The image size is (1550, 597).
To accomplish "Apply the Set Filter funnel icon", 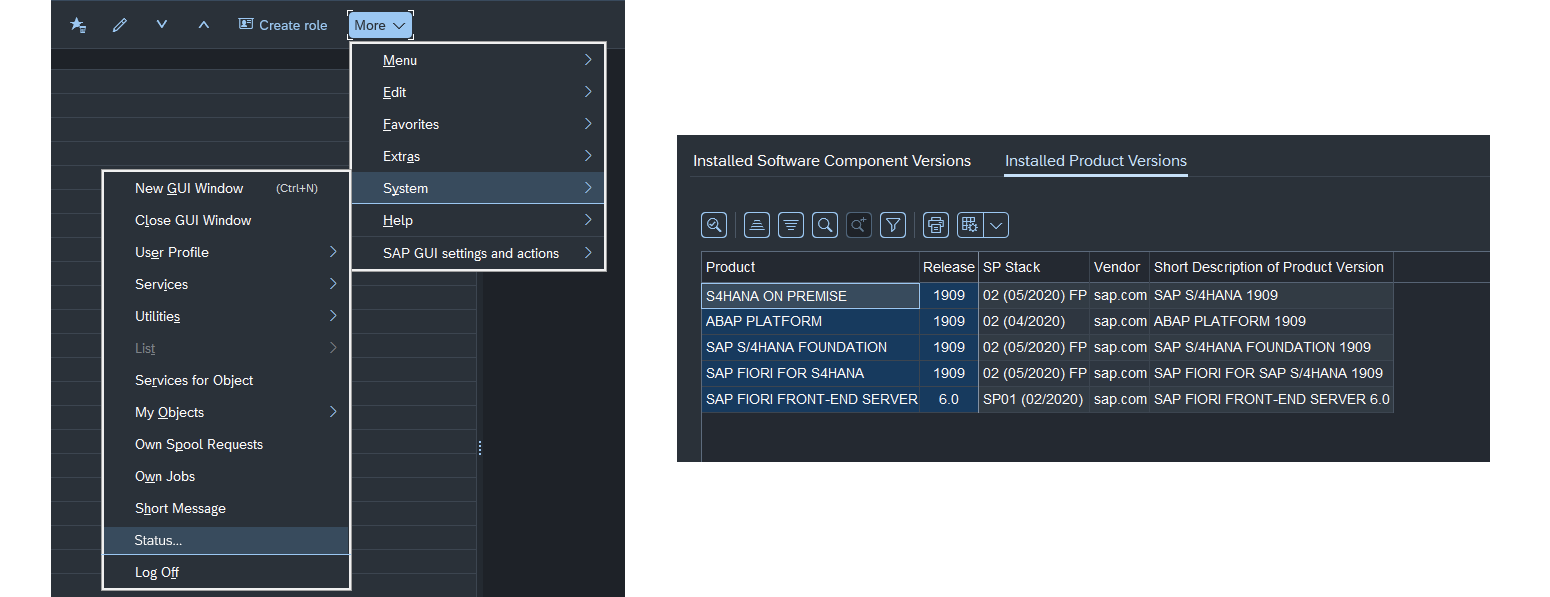I will point(892,224).
